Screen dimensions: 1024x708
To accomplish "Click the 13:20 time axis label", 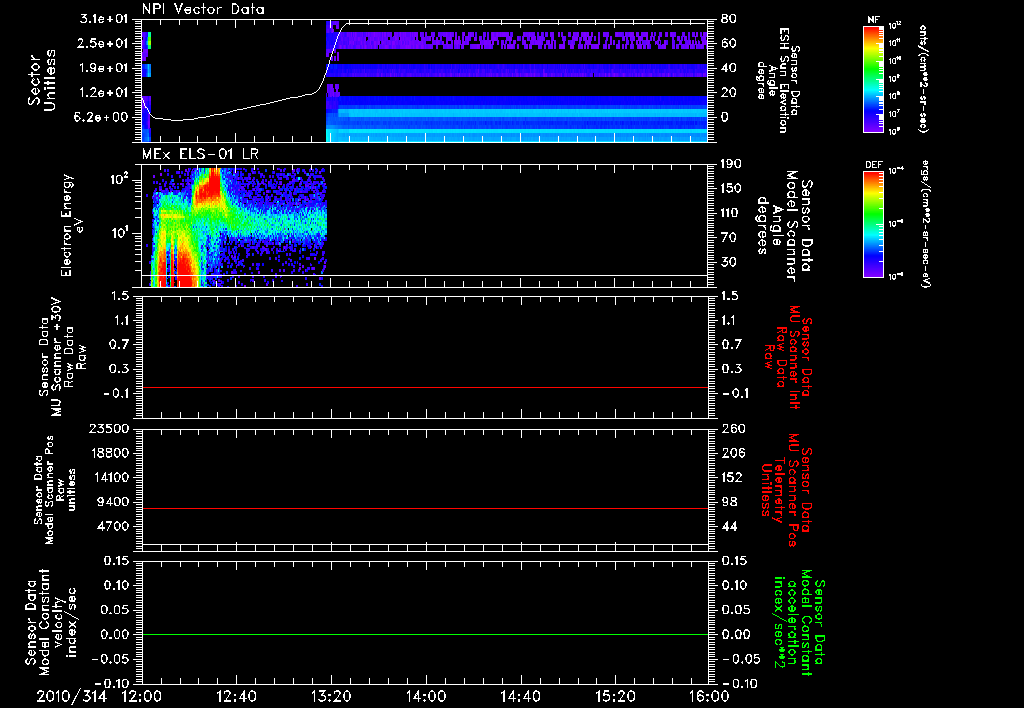I will pyautogui.click(x=331, y=696).
